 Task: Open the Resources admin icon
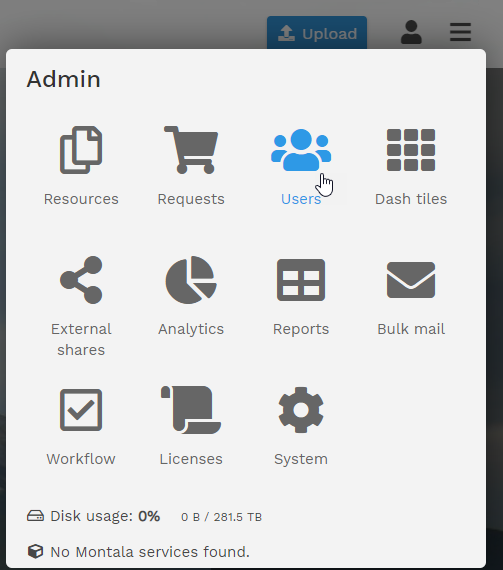81,150
